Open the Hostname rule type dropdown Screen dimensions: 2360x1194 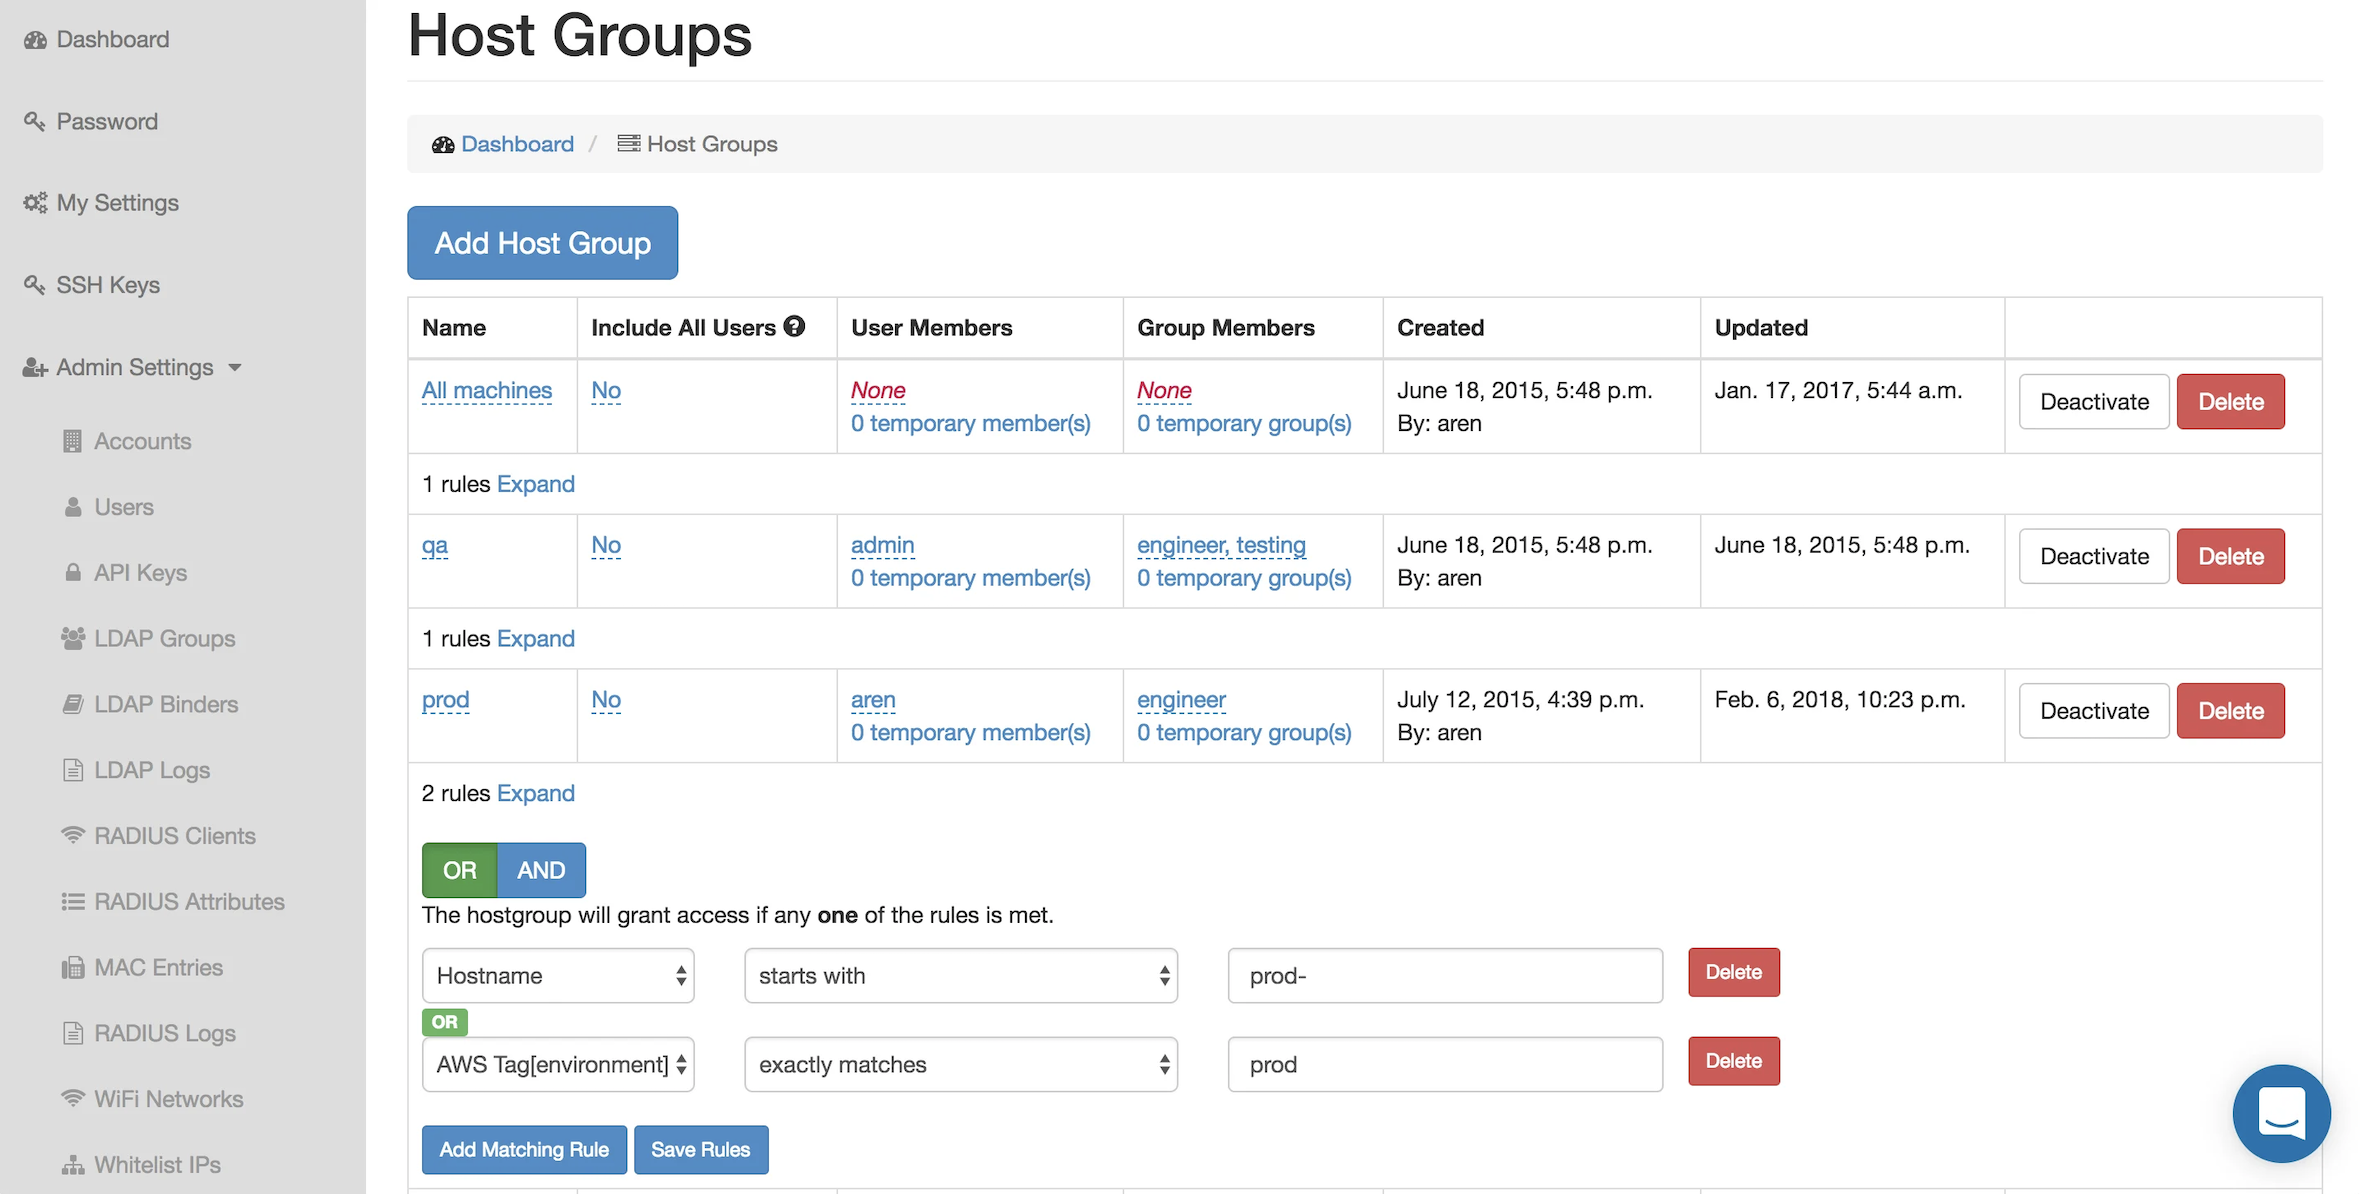(x=558, y=976)
